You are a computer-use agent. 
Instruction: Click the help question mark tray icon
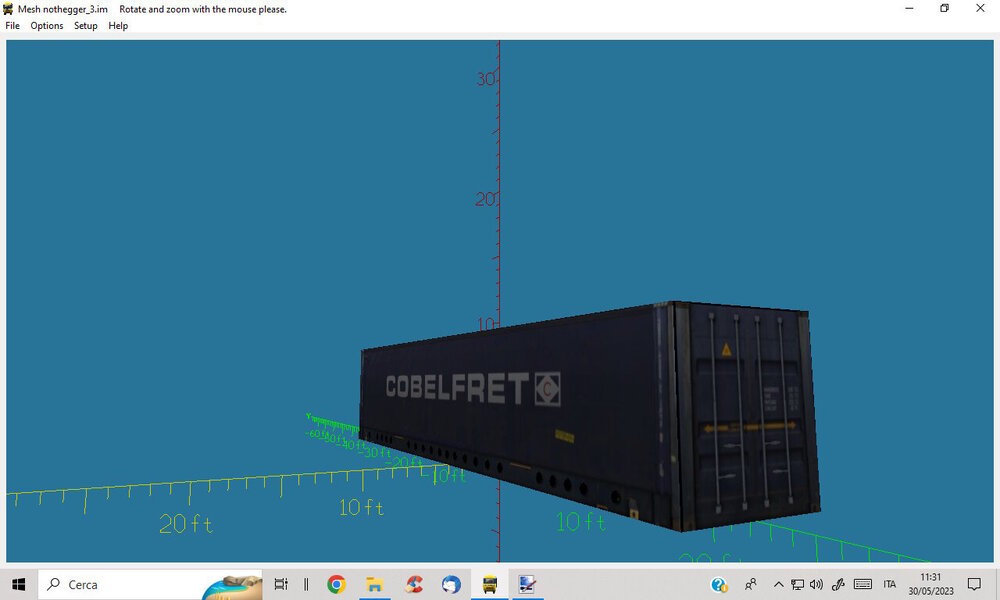(x=719, y=584)
